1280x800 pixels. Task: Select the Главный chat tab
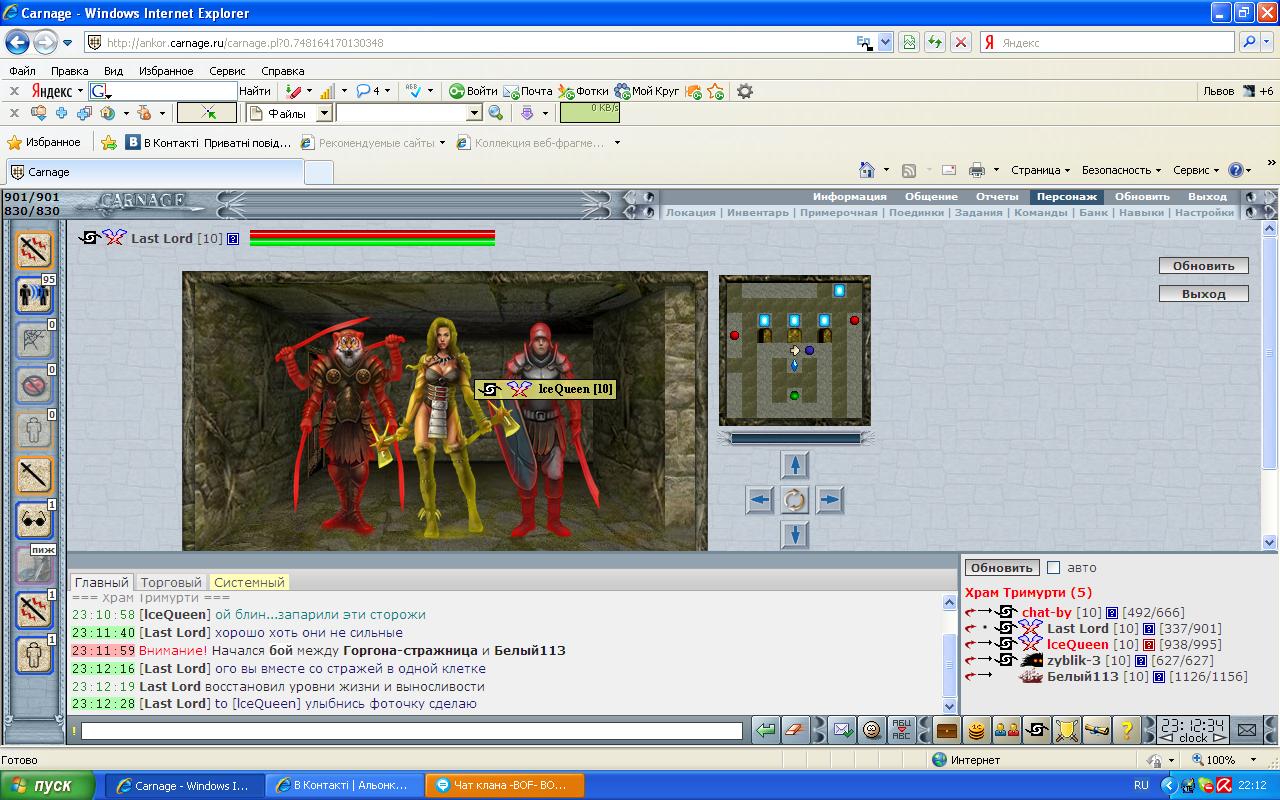pos(101,582)
